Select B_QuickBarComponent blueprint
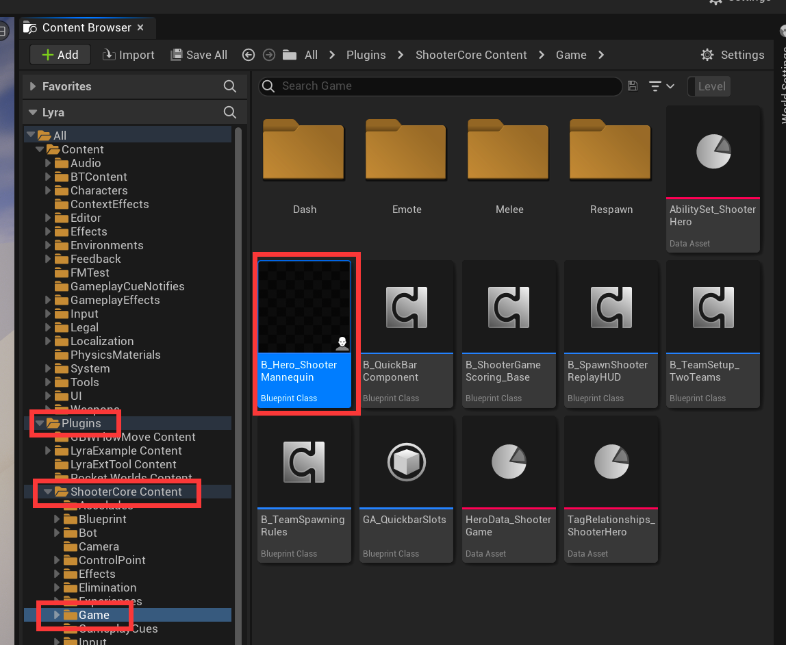 407,334
